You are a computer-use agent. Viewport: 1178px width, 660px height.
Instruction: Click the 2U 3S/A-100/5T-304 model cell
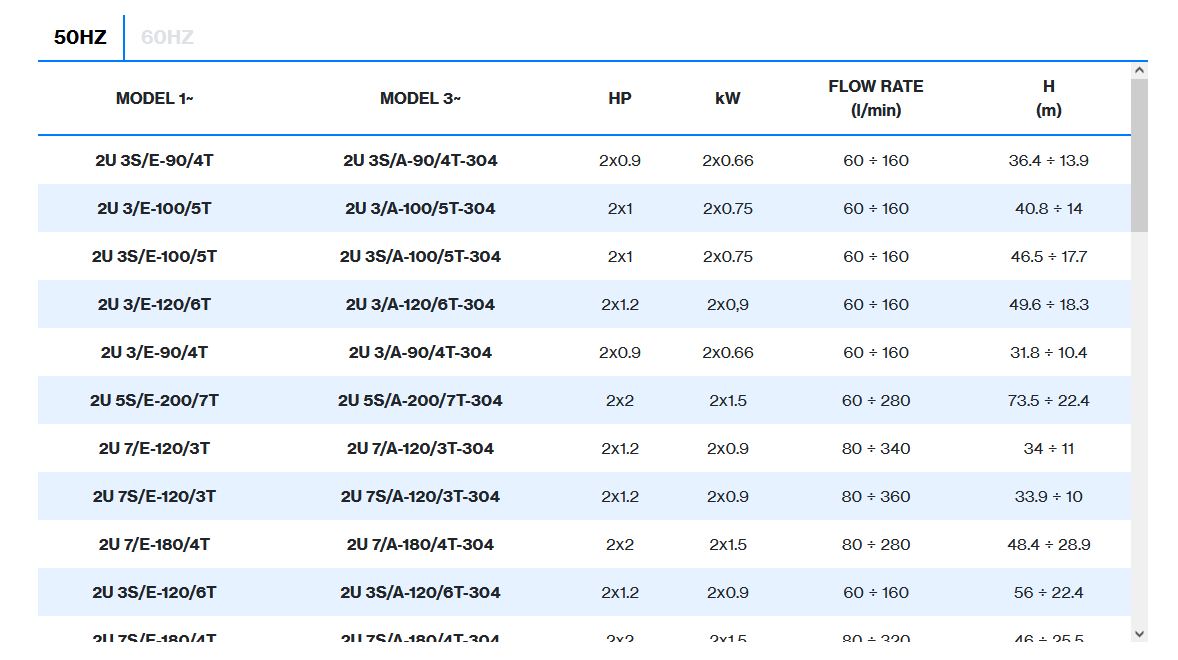[x=420, y=257]
